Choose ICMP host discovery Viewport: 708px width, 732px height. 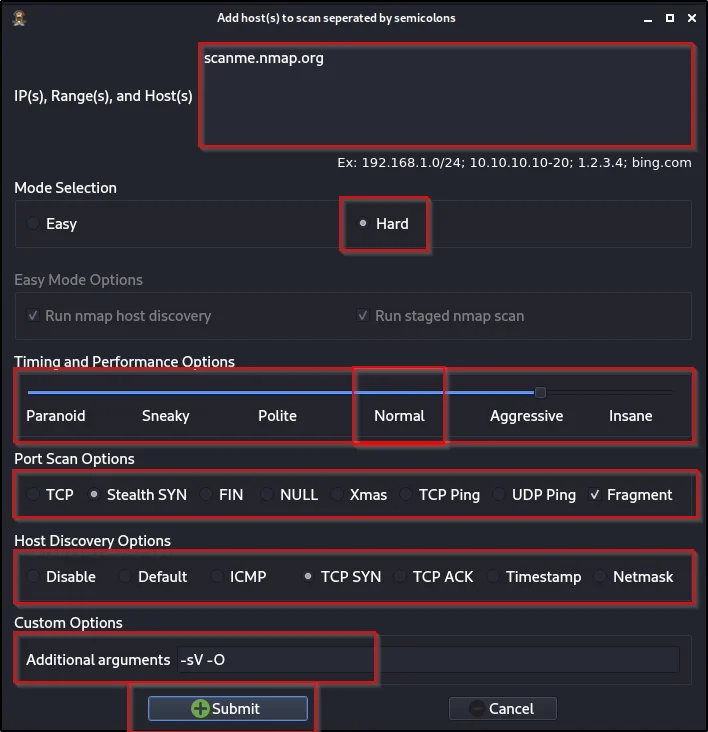(218, 577)
